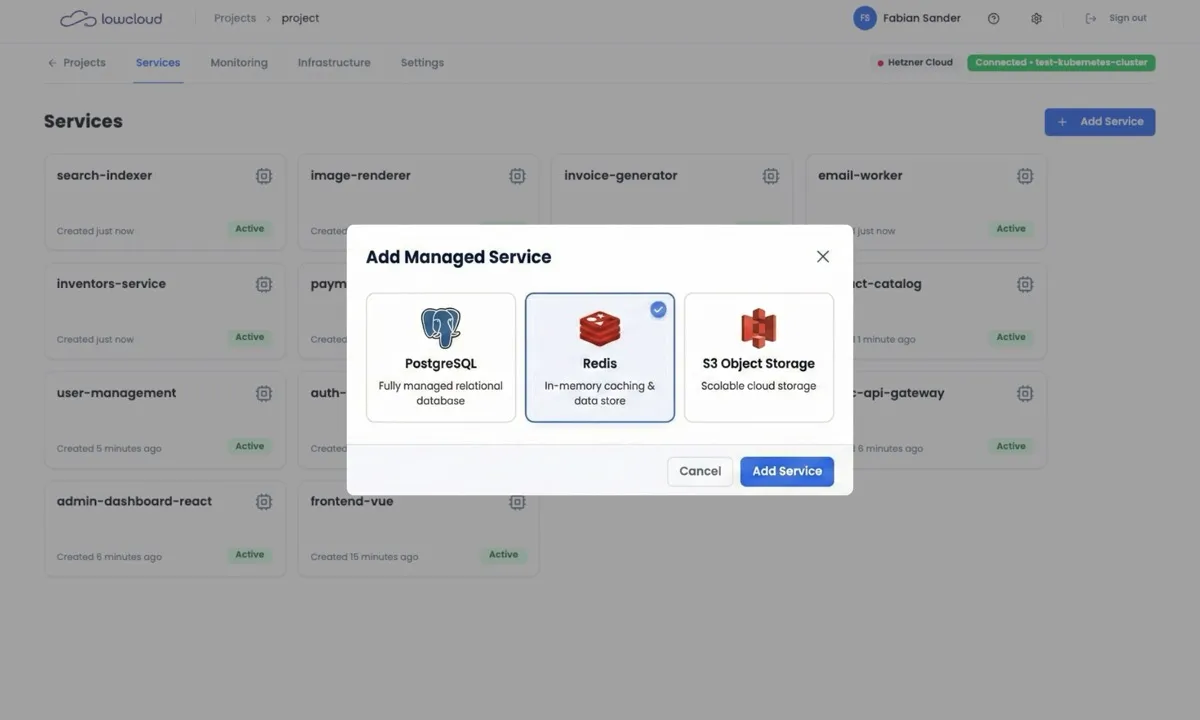Click the S3 Object Storage icon
Image resolution: width=1200 pixels, height=720 pixels.
[x=759, y=328]
